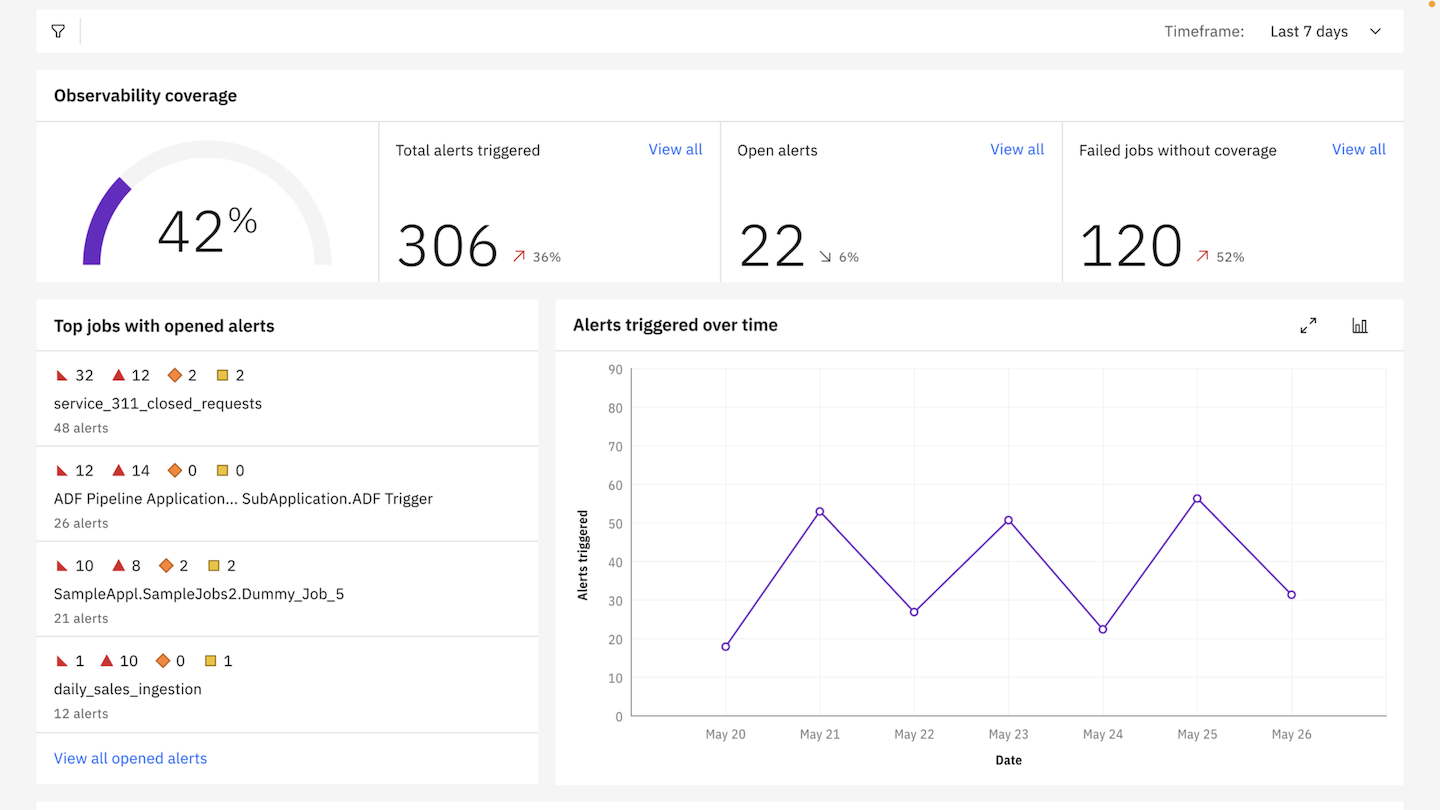View all open alerts
1440x810 pixels.
[1017, 149]
